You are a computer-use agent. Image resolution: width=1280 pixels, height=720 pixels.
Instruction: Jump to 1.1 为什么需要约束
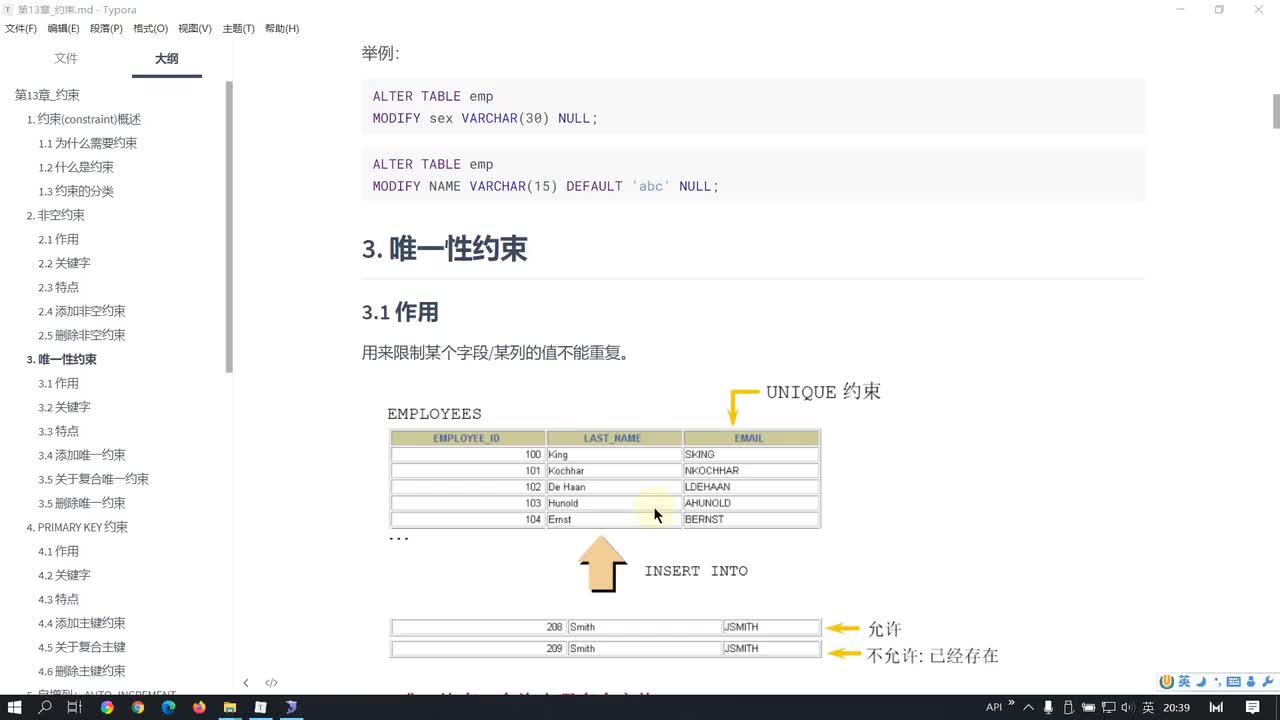point(88,143)
